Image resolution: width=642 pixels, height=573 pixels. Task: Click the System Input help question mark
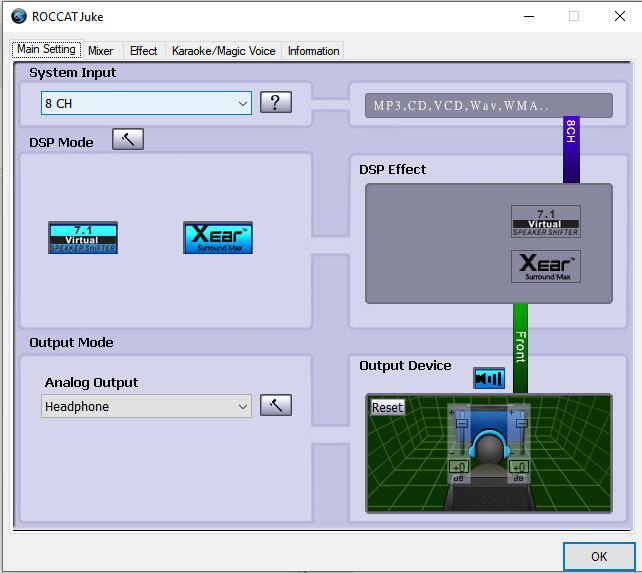tap(276, 102)
